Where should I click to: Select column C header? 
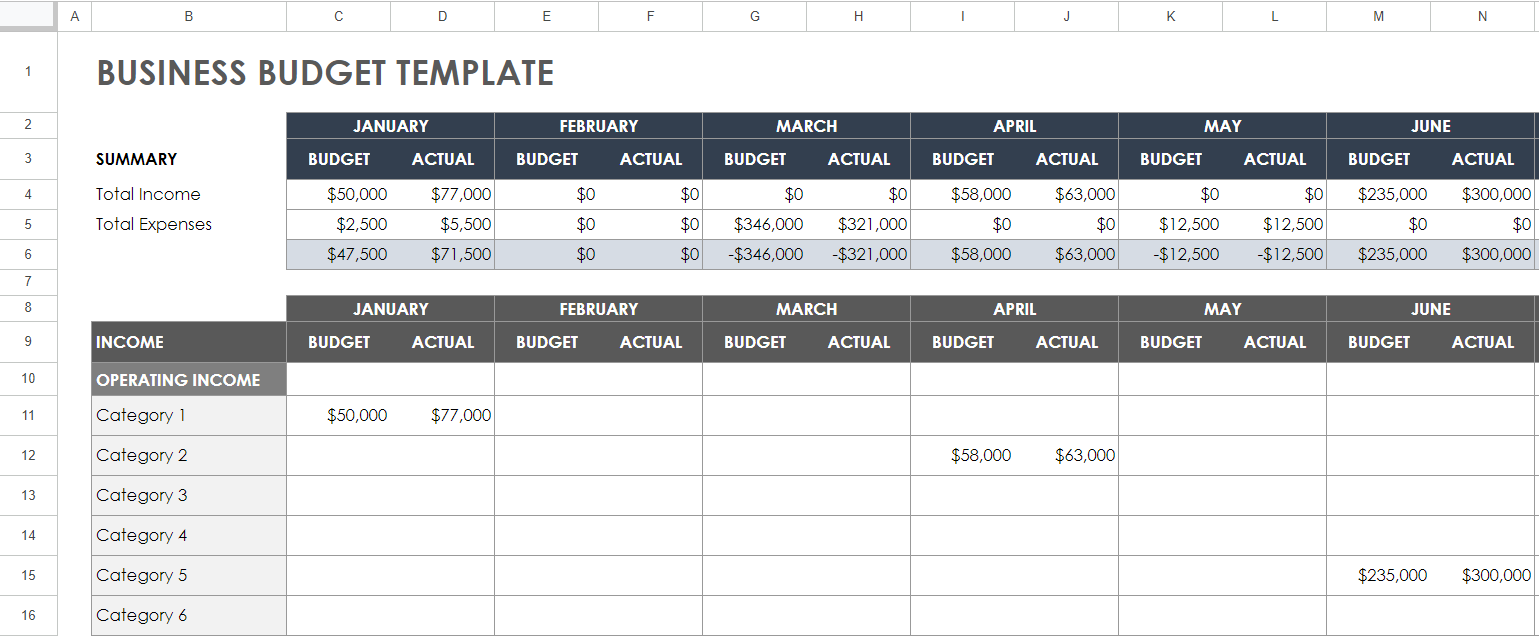(338, 16)
